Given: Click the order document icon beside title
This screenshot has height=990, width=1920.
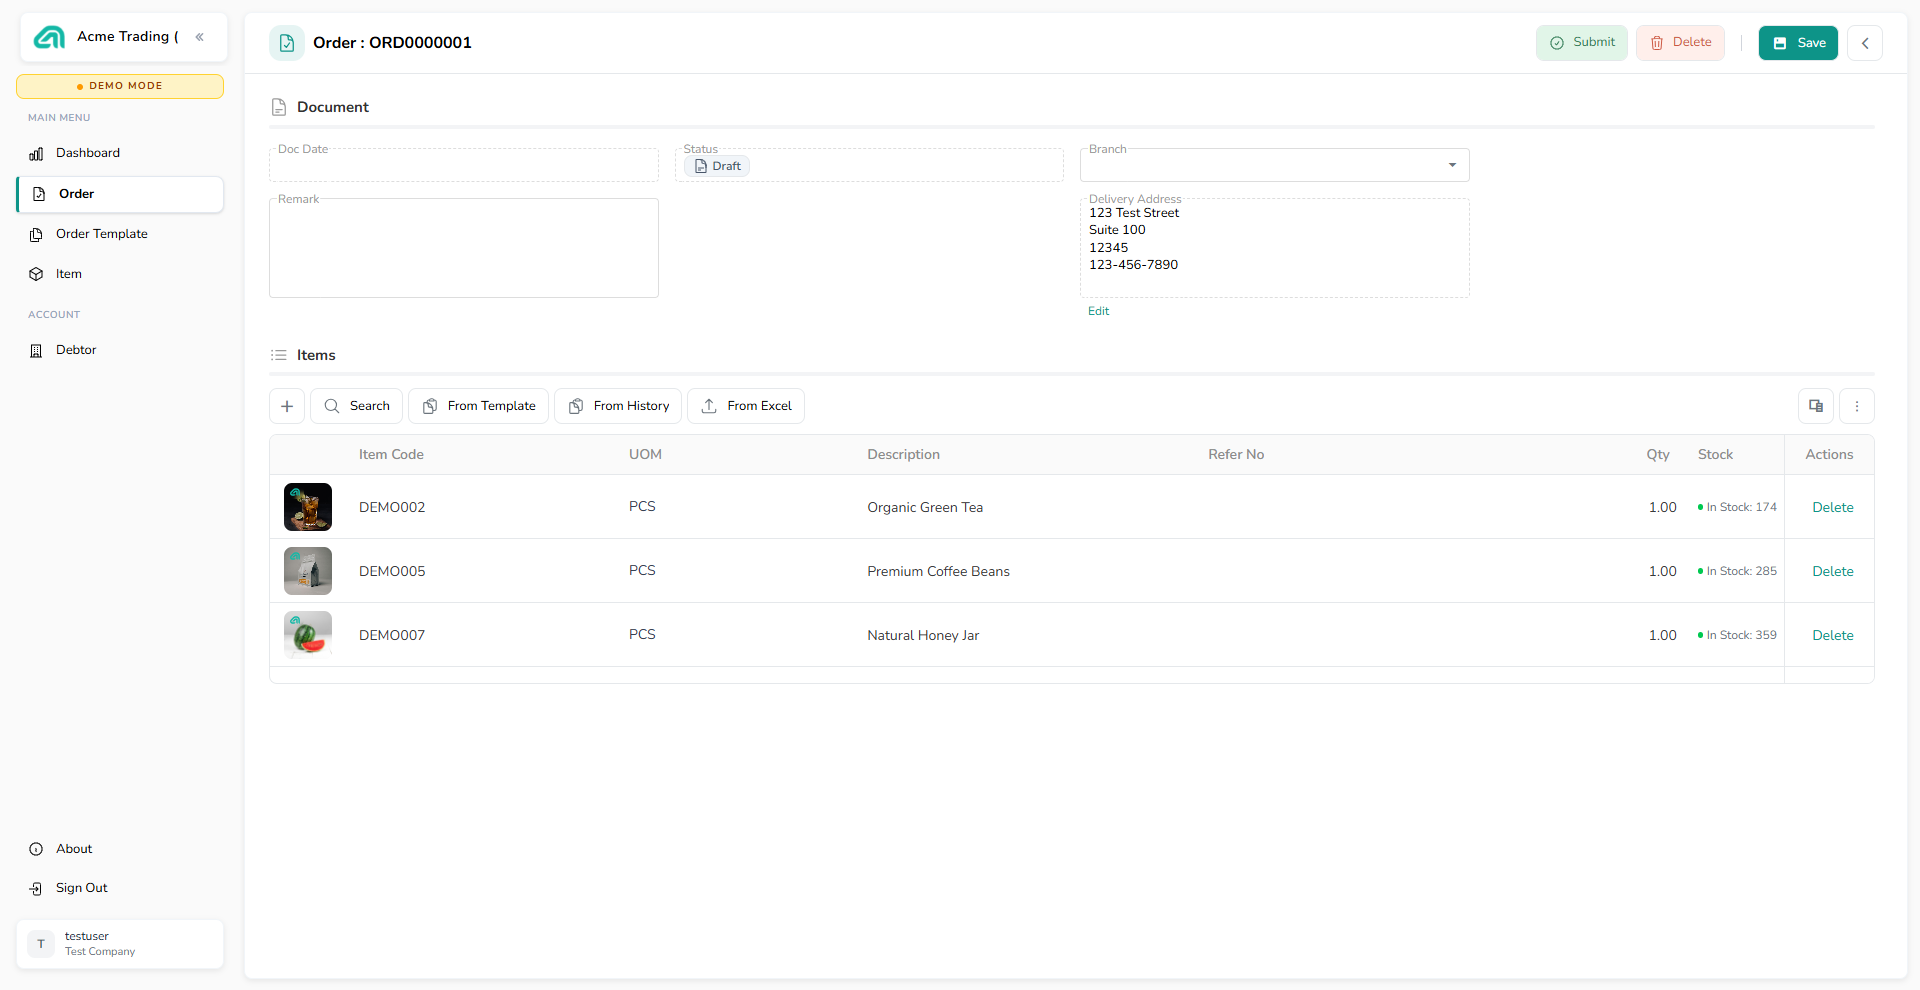Looking at the screenshot, I should (287, 43).
